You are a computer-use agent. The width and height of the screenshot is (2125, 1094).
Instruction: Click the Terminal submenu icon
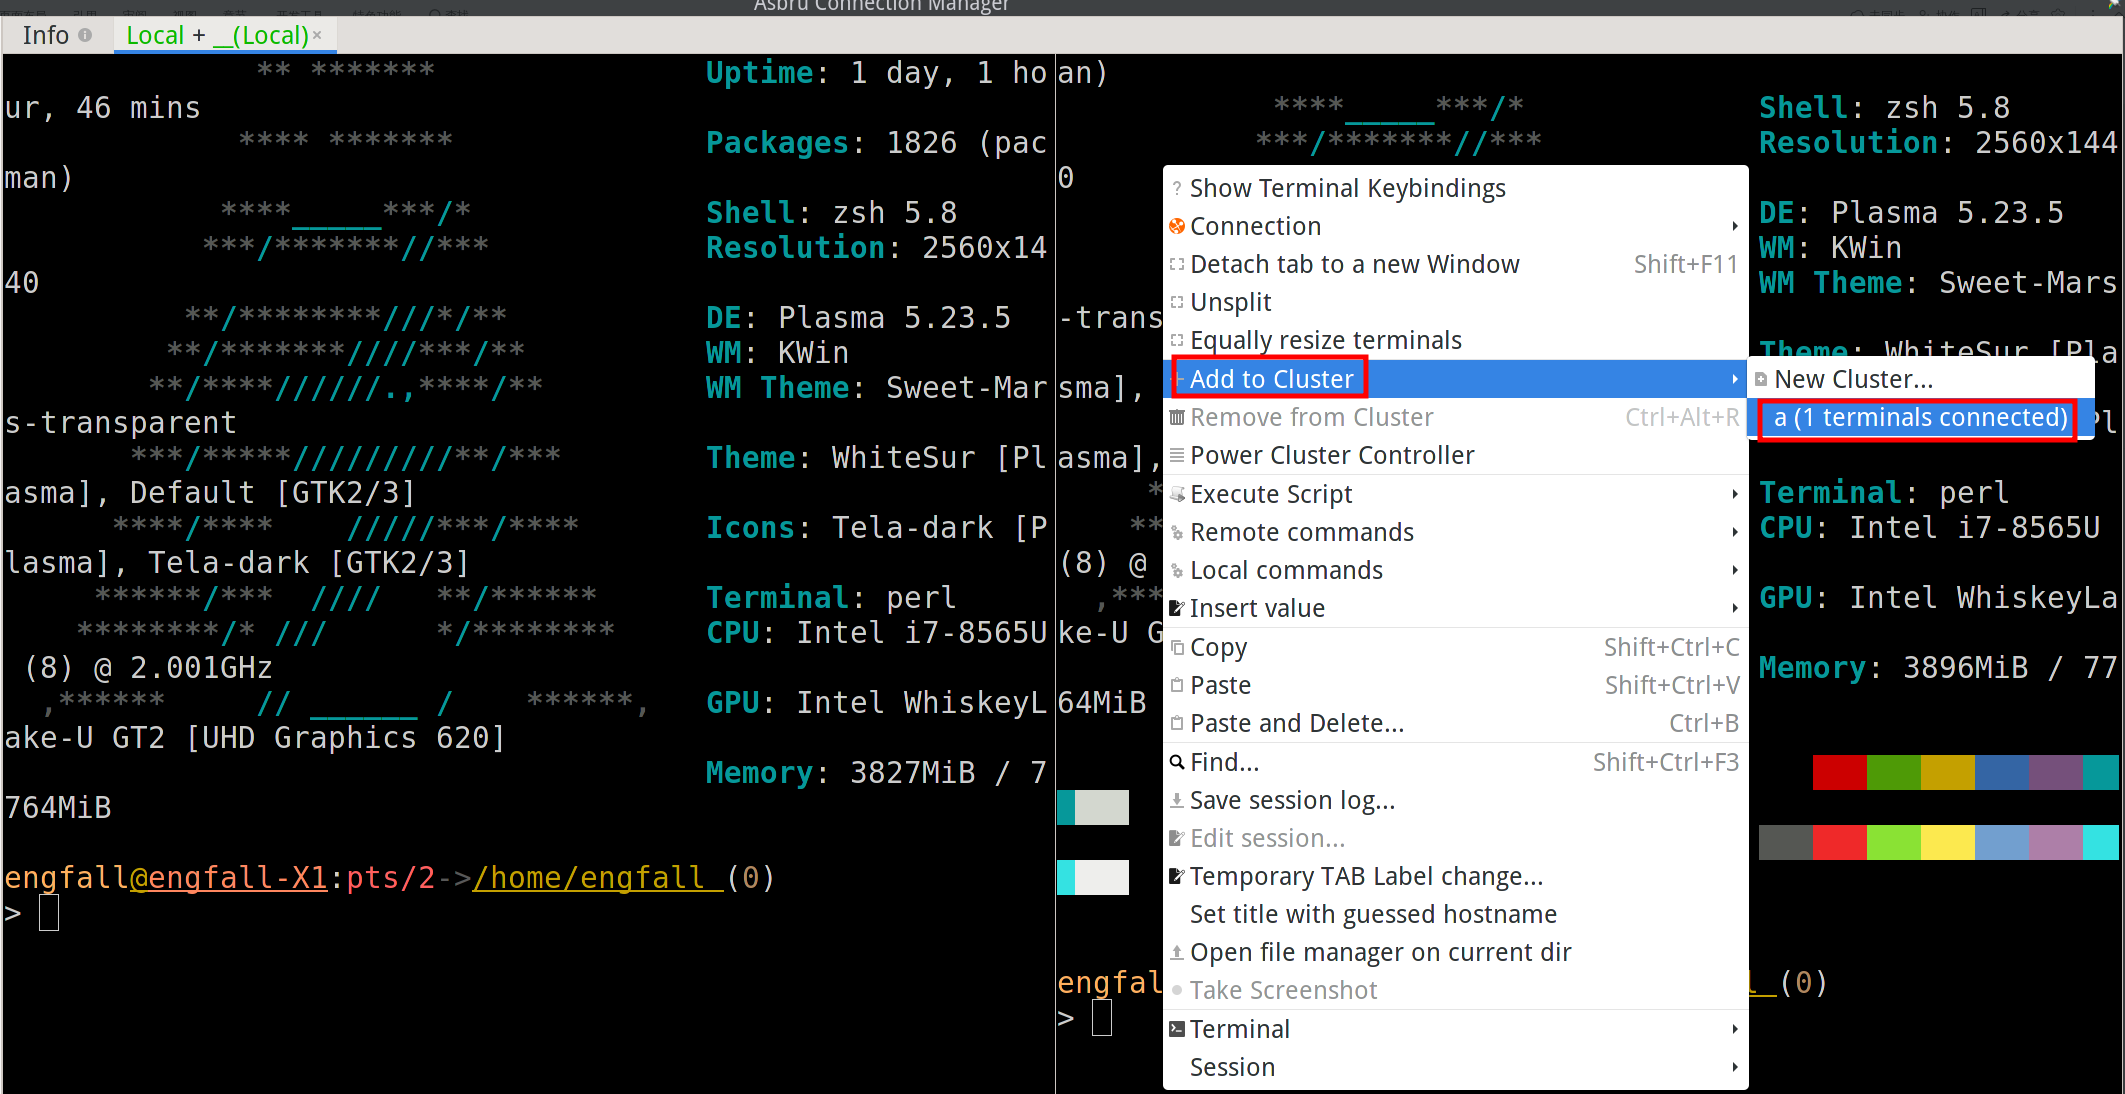(1177, 1029)
